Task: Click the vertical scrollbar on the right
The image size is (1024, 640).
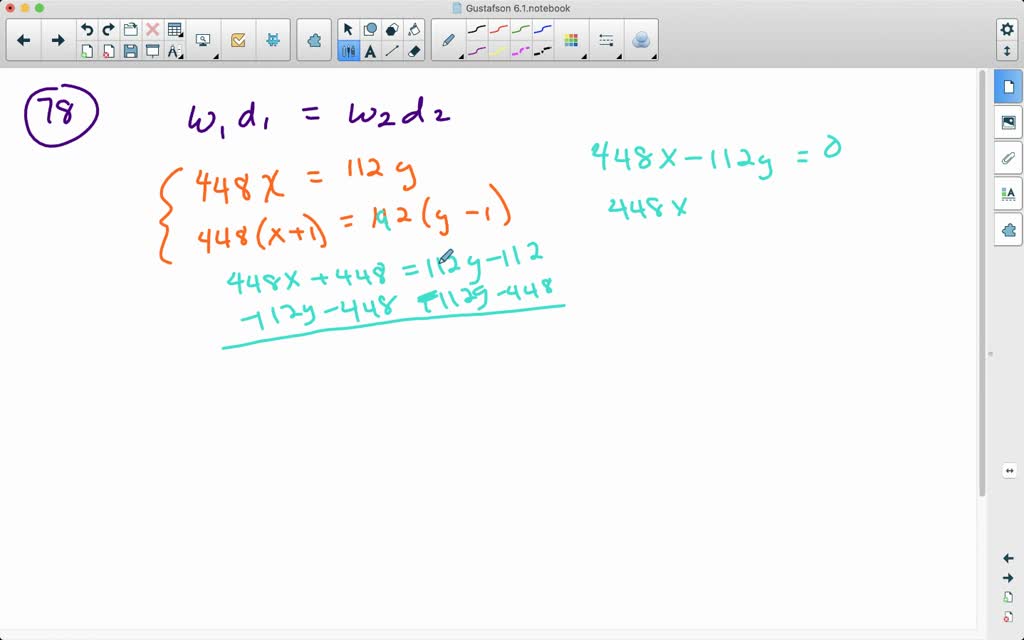Action: pos(990,350)
